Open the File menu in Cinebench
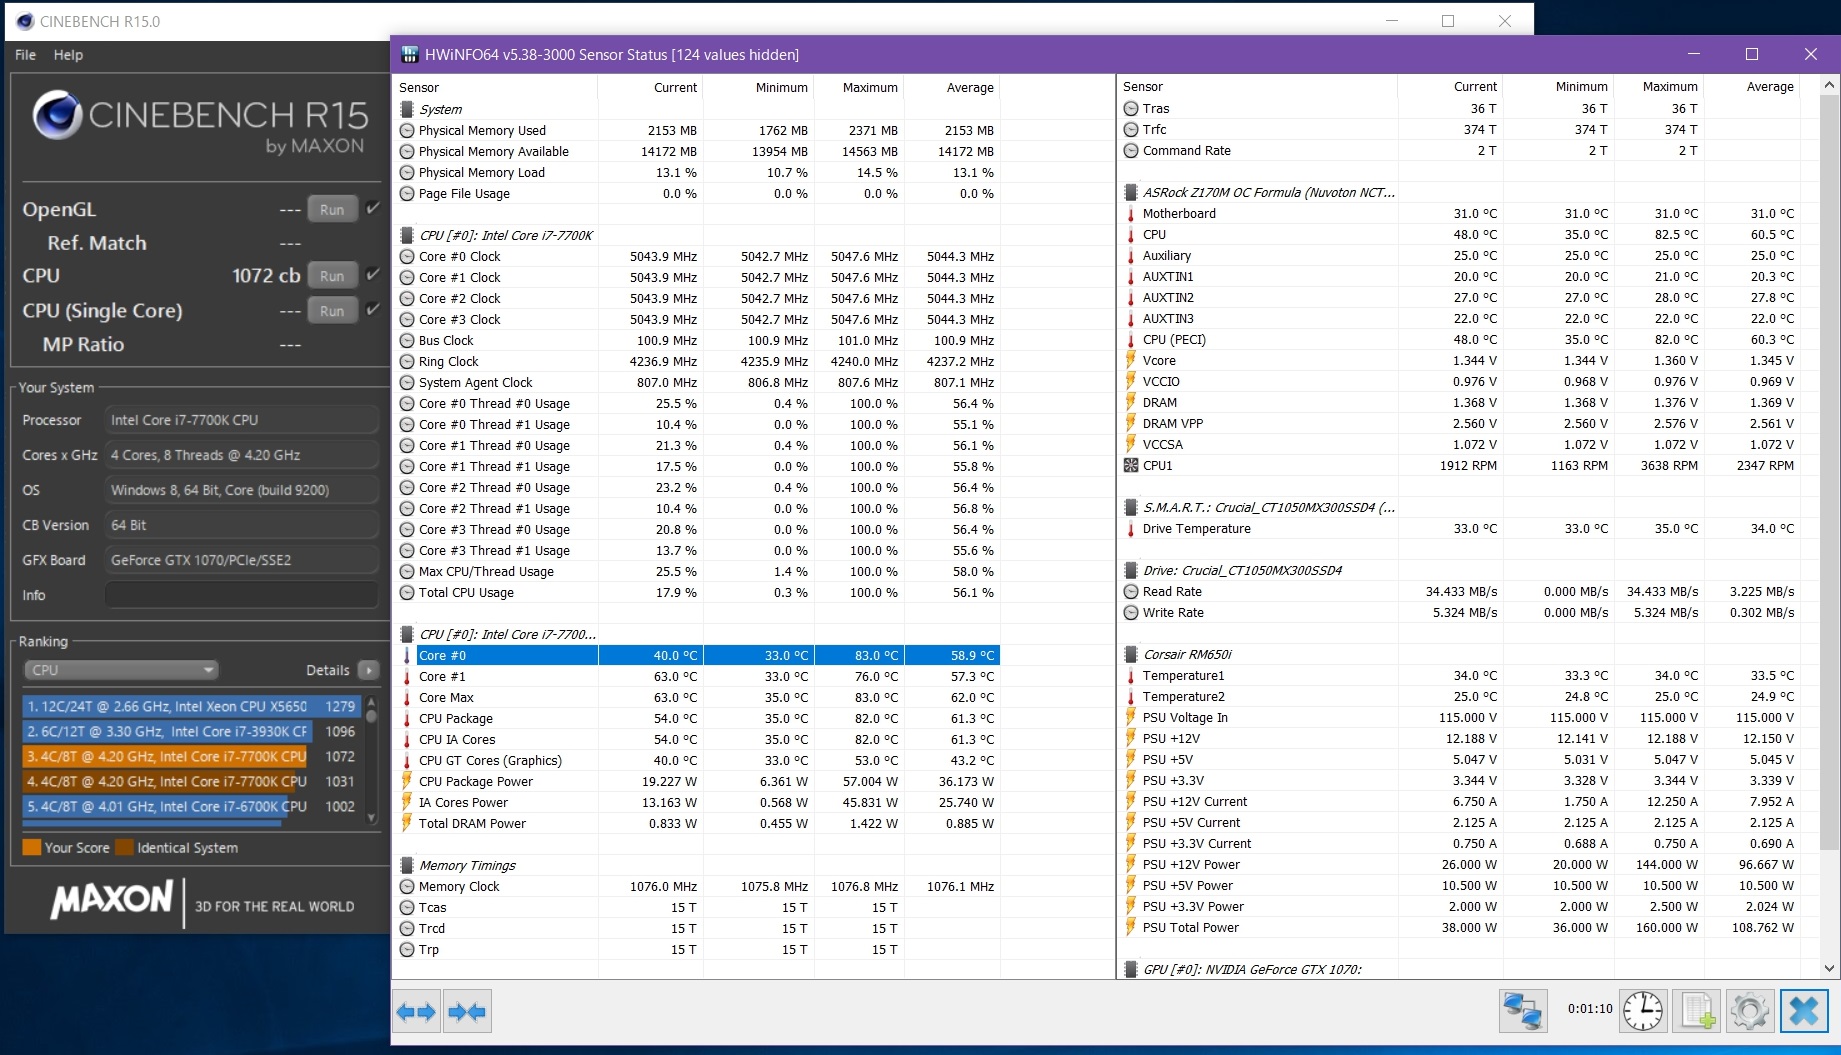This screenshot has height=1055, width=1841. [x=25, y=54]
